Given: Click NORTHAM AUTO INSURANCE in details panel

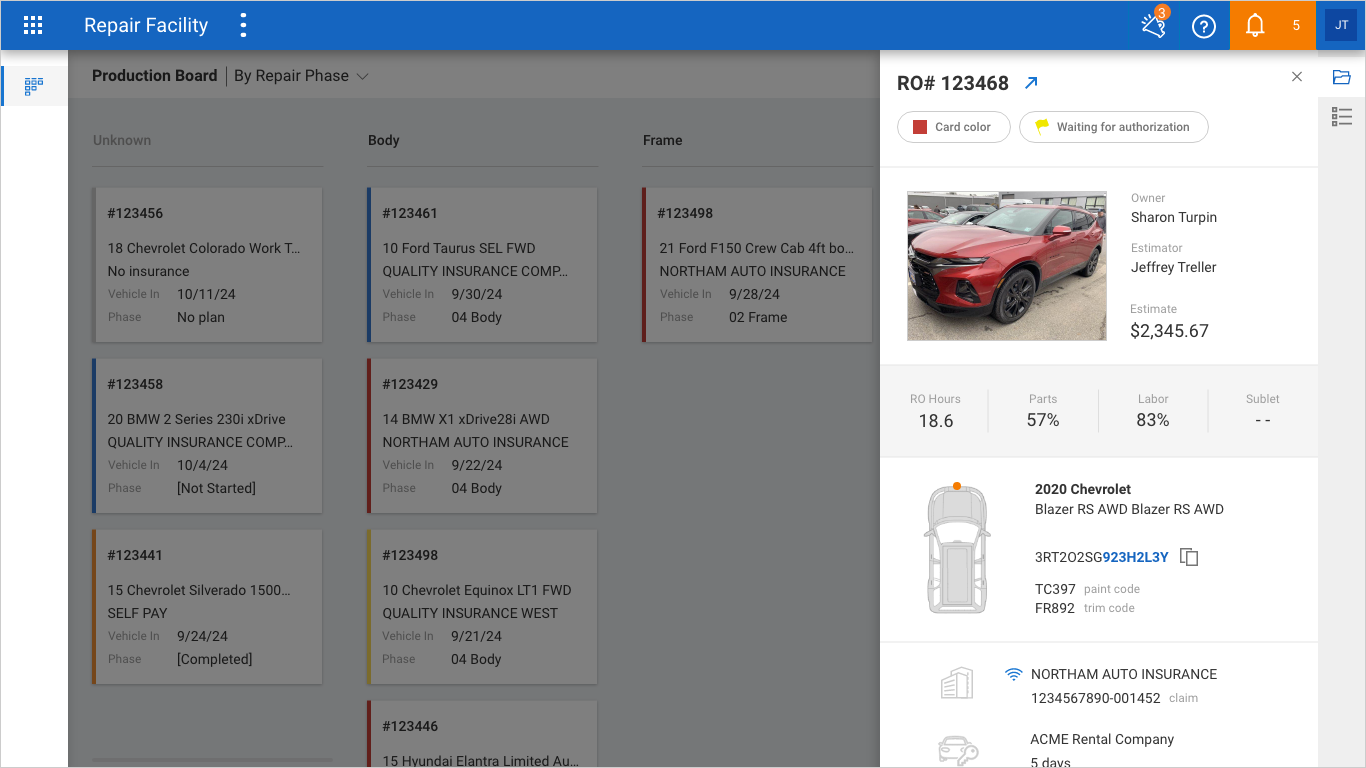Looking at the screenshot, I should [1124, 674].
